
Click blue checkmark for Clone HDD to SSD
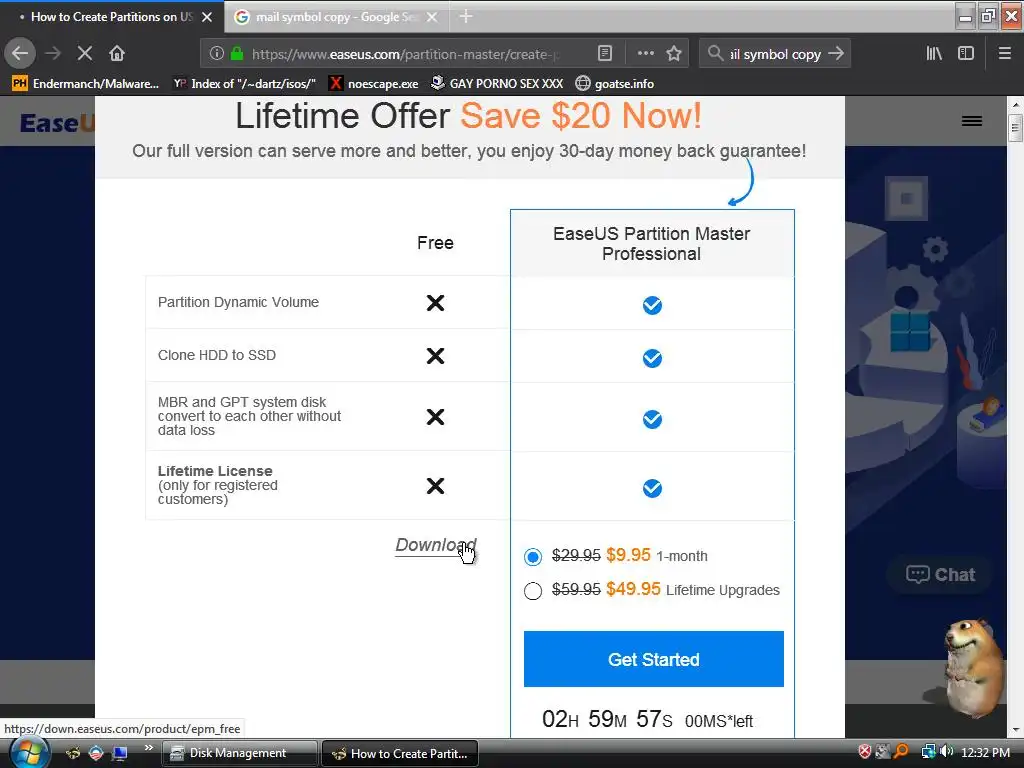coord(652,358)
